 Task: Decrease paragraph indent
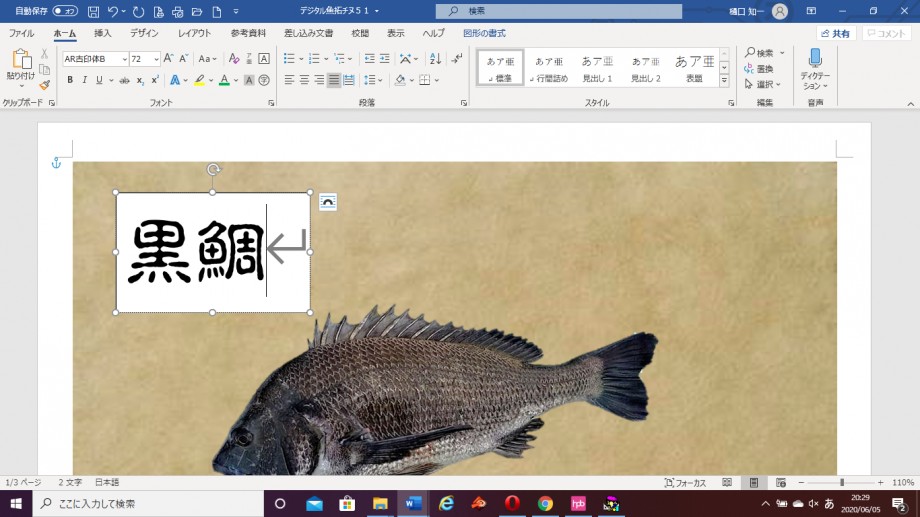pos(369,59)
